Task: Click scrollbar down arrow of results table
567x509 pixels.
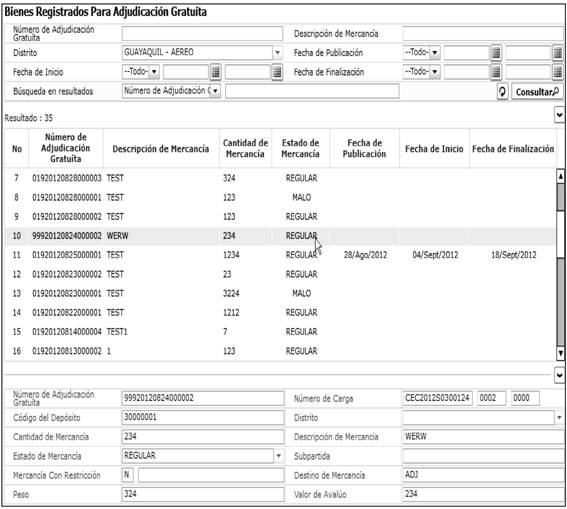Action: pos(560,353)
